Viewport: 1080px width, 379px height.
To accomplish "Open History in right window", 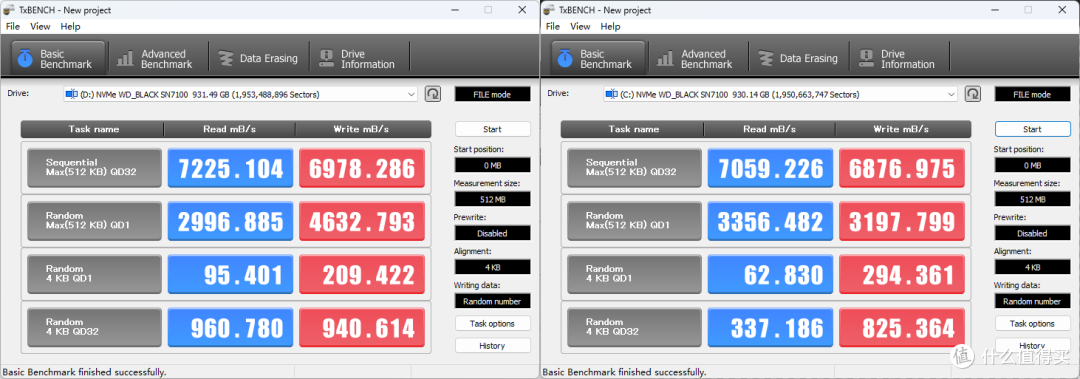I will (1032, 345).
